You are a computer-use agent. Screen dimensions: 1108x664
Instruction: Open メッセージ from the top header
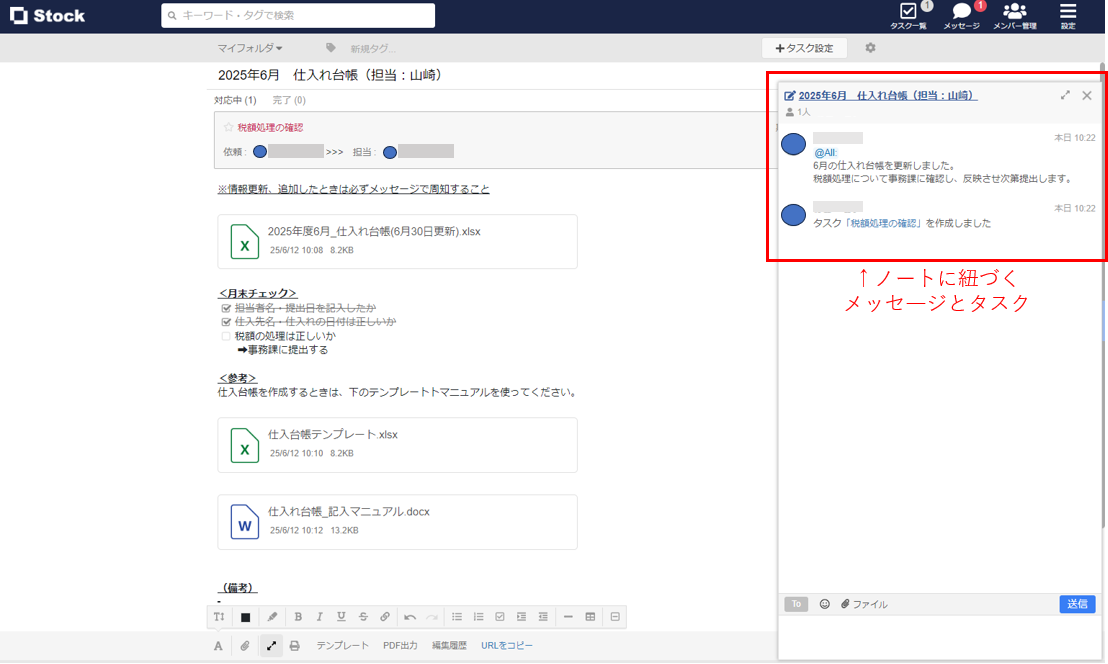click(x=960, y=16)
